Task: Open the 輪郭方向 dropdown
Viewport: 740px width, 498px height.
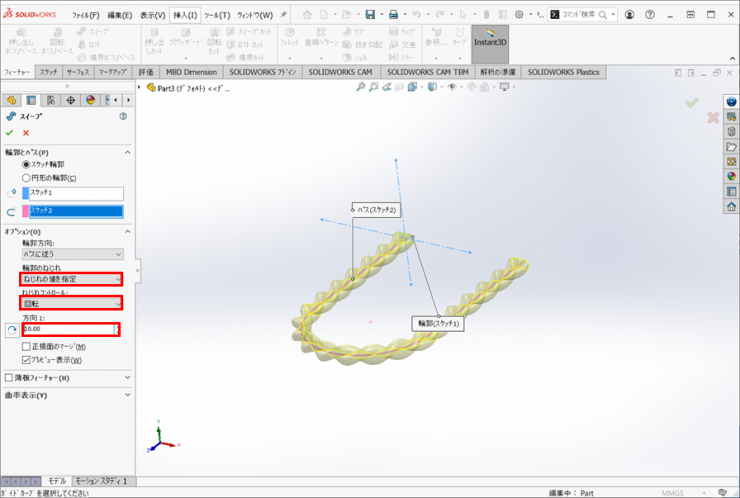Action: tap(72, 255)
